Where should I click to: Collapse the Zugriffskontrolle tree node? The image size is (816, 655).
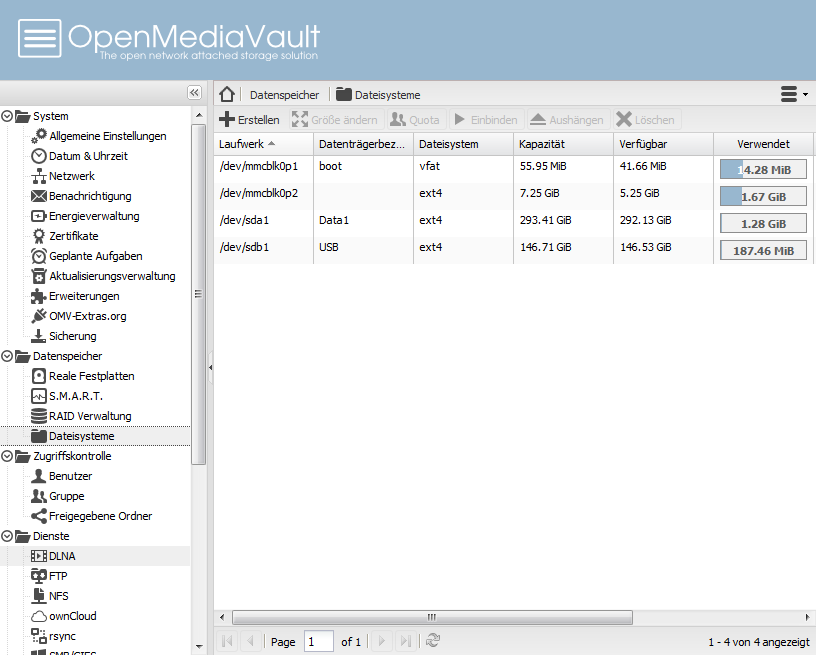[x=7, y=456]
